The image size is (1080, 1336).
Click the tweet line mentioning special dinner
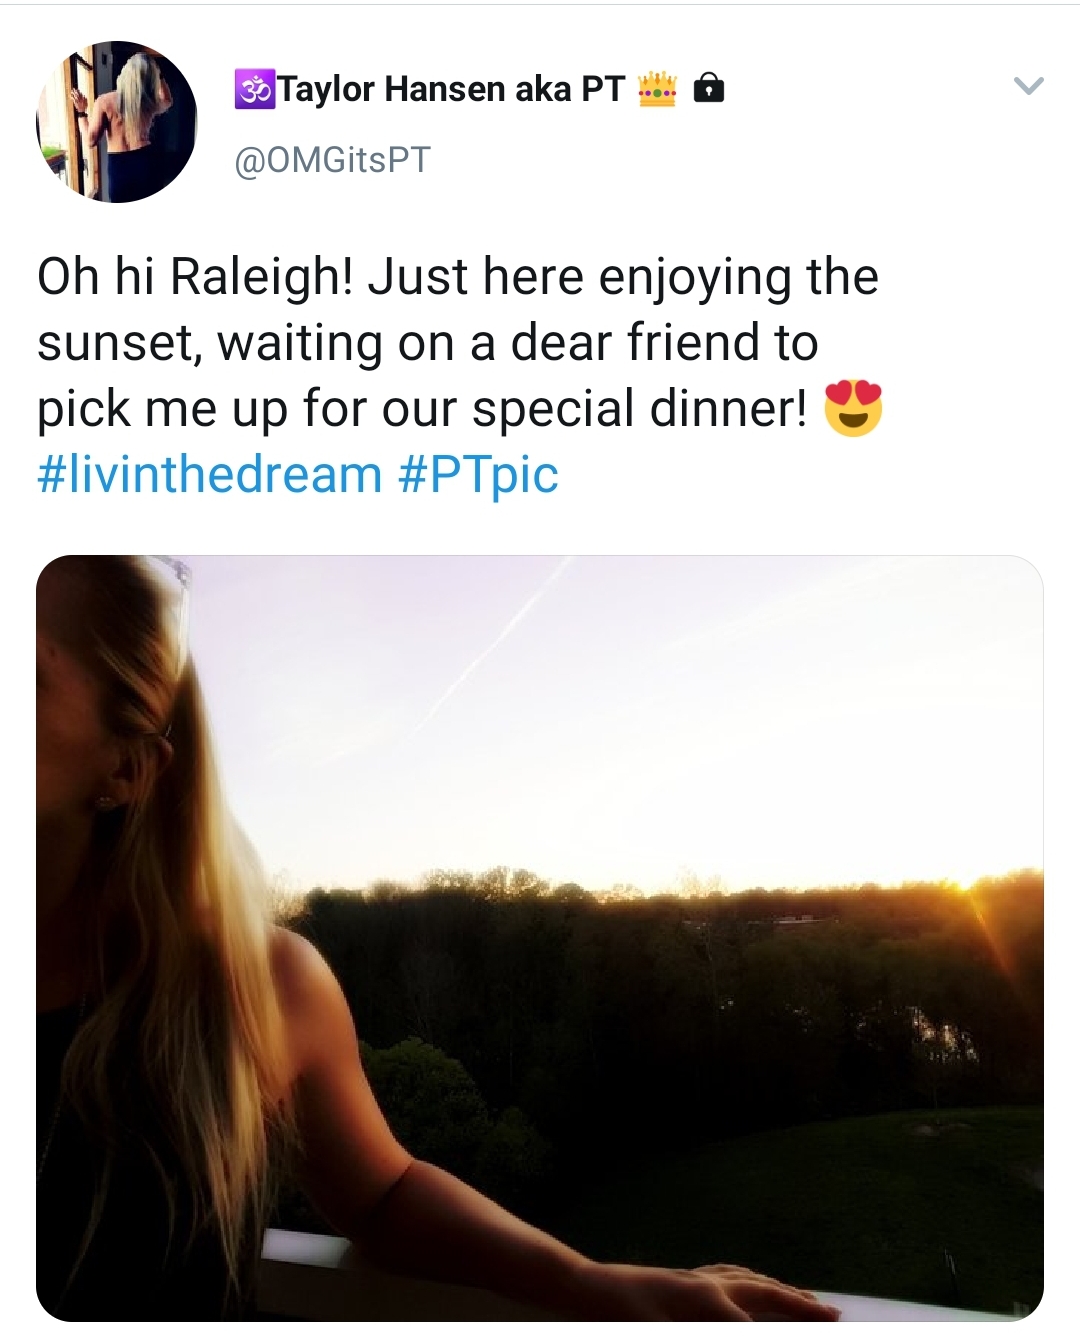422,409
